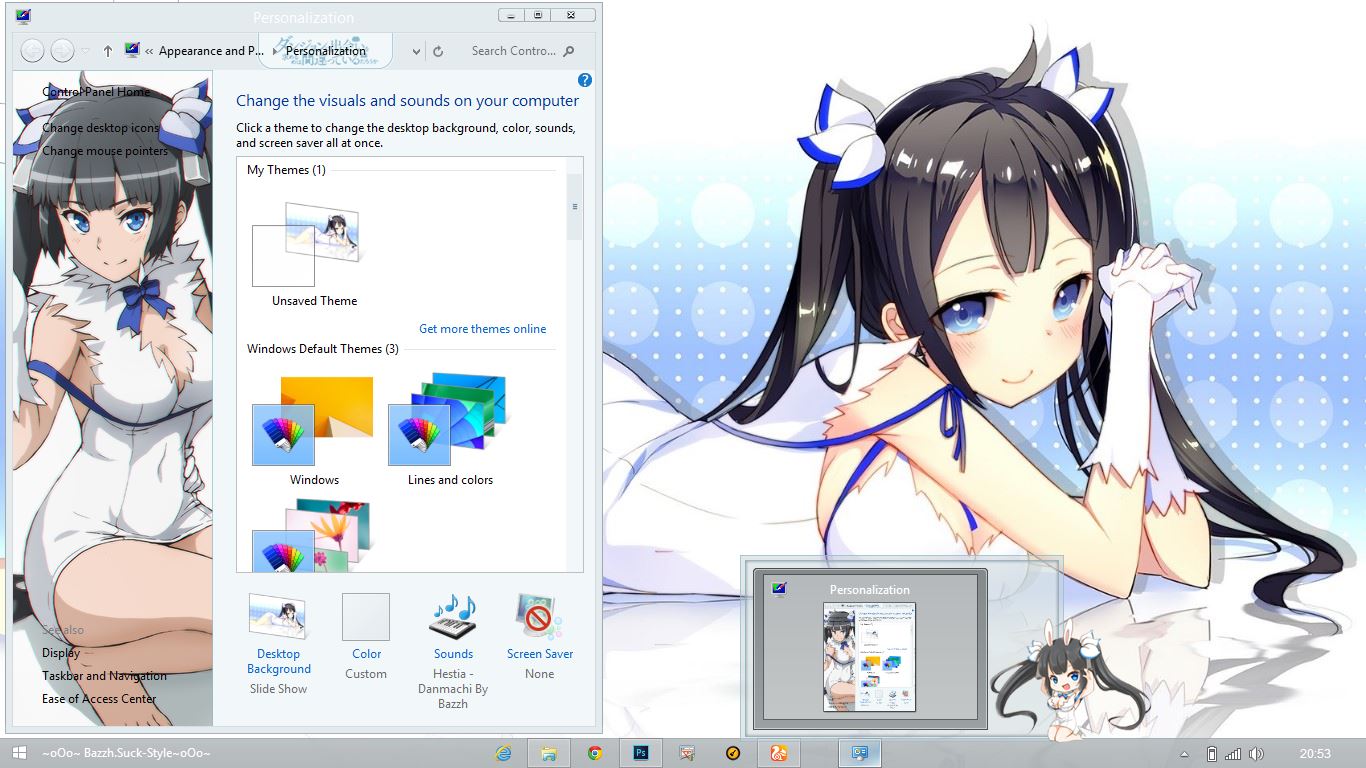Viewport: 1366px width, 768px height.
Task: Show hidden system tray icons
Action: click(x=1185, y=754)
